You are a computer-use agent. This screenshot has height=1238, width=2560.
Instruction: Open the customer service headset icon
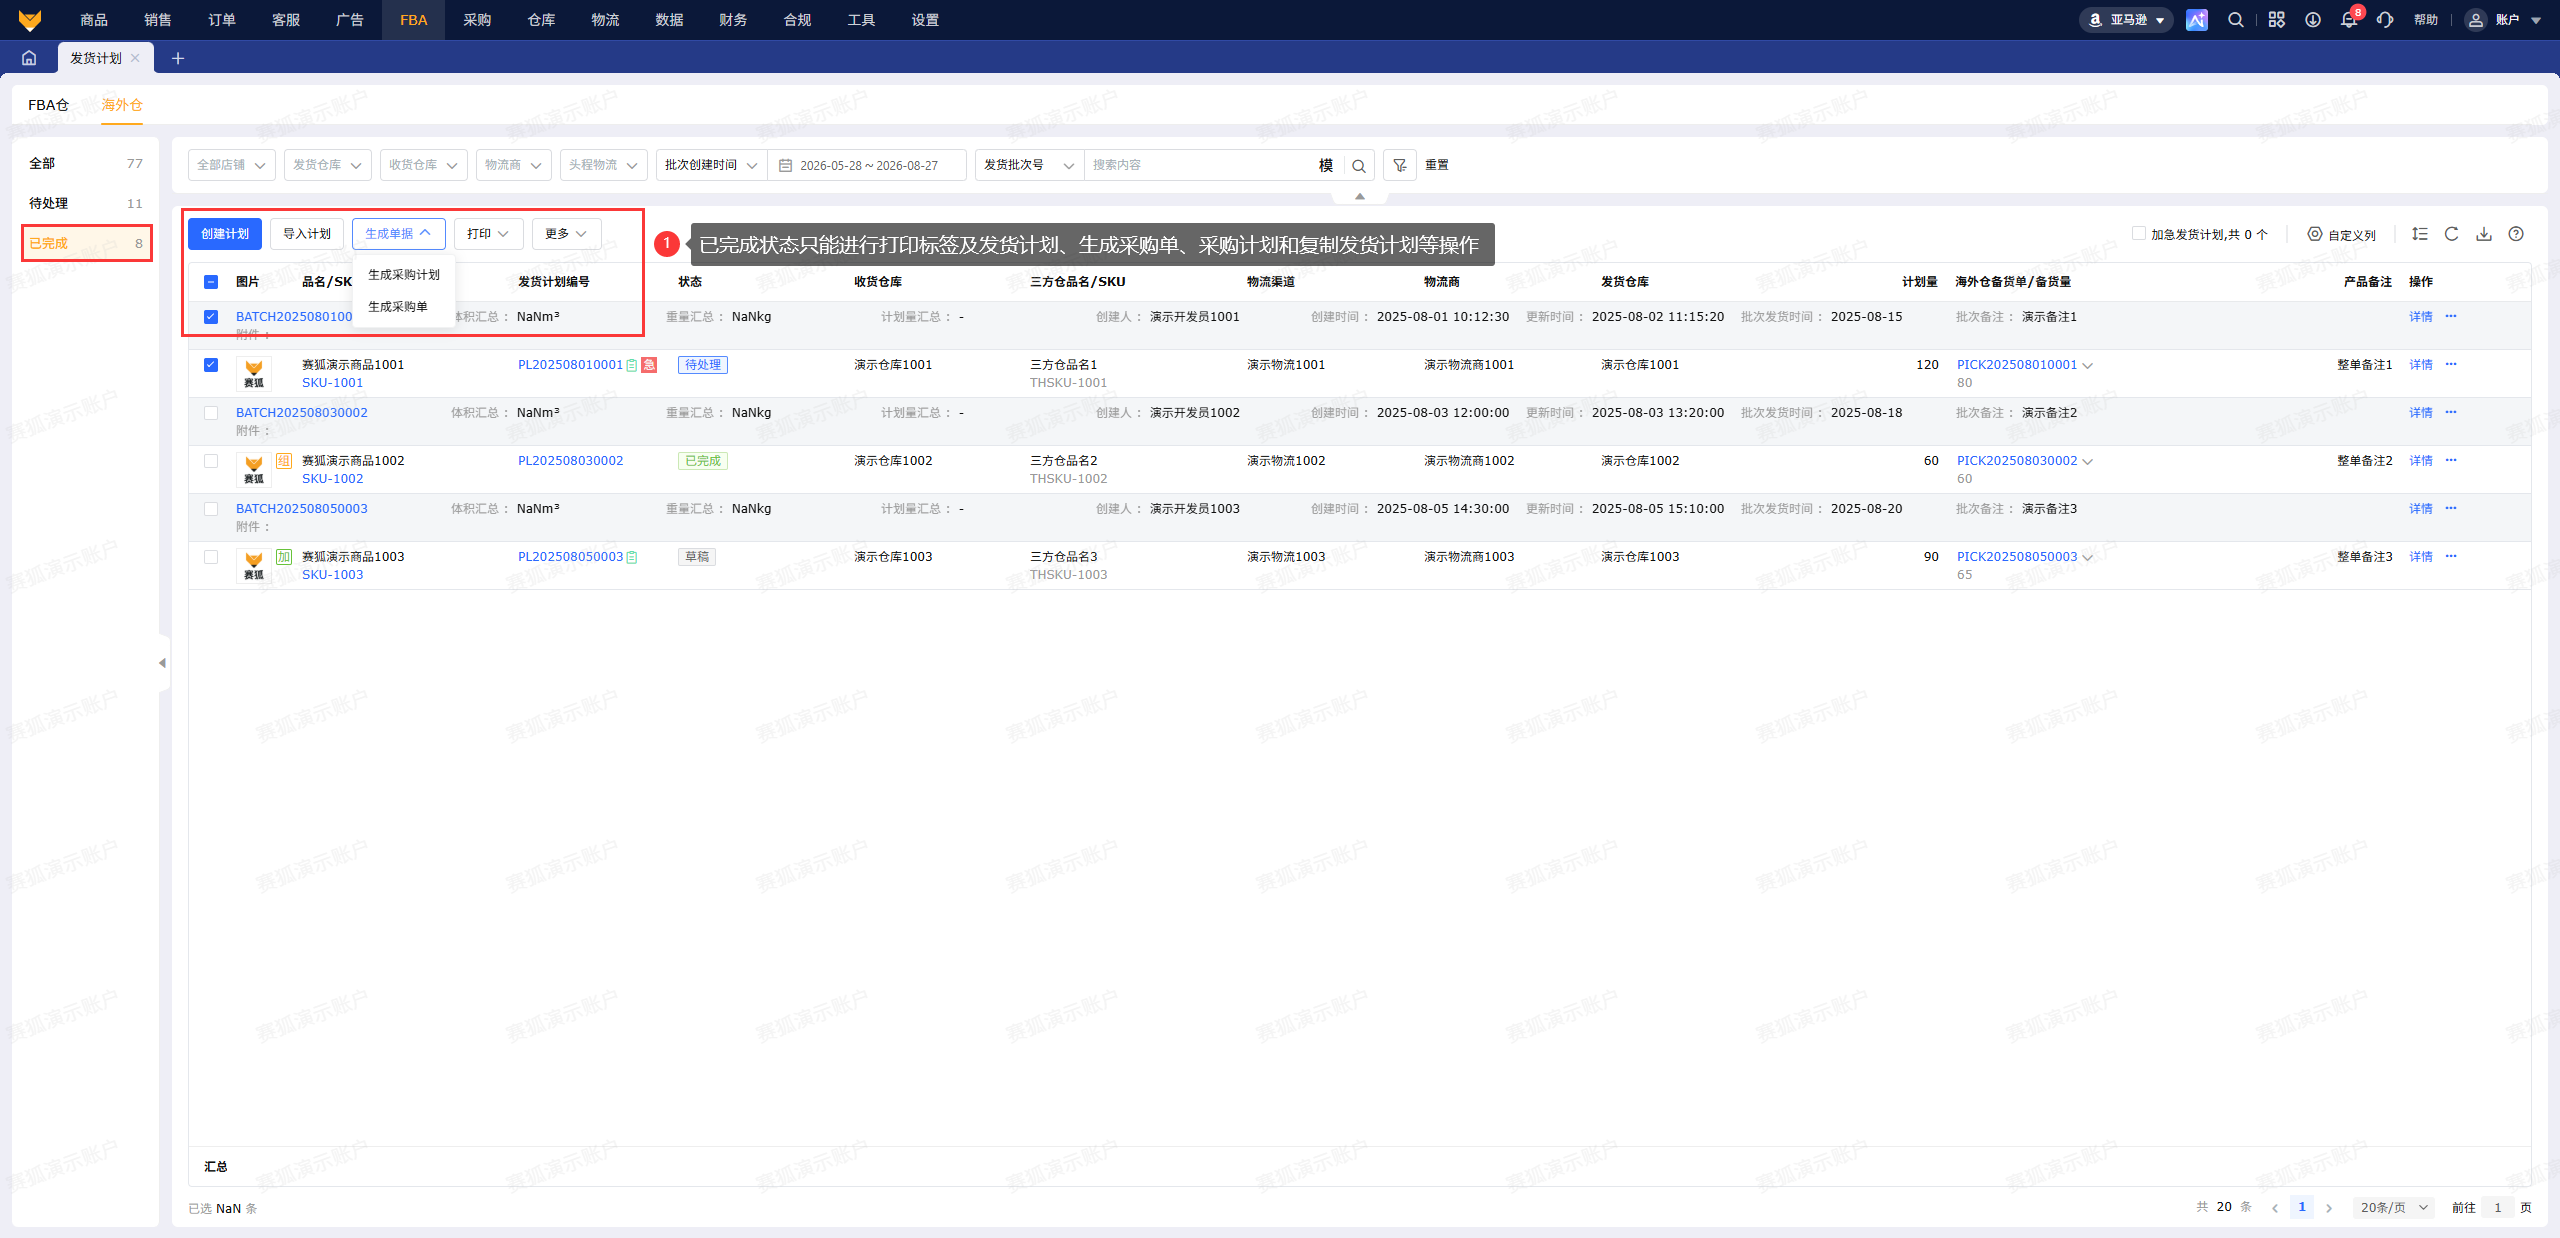pos(2385,20)
